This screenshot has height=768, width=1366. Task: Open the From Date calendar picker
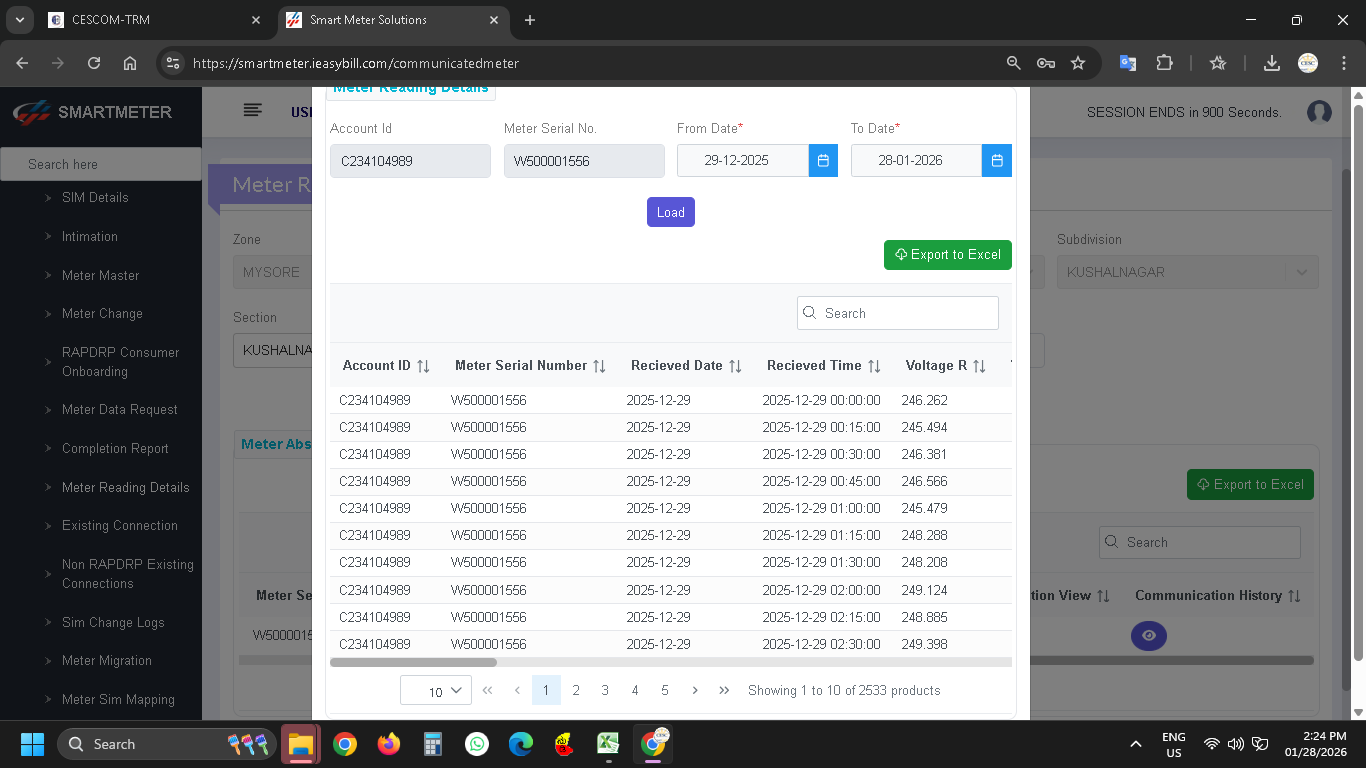pos(823,161)
